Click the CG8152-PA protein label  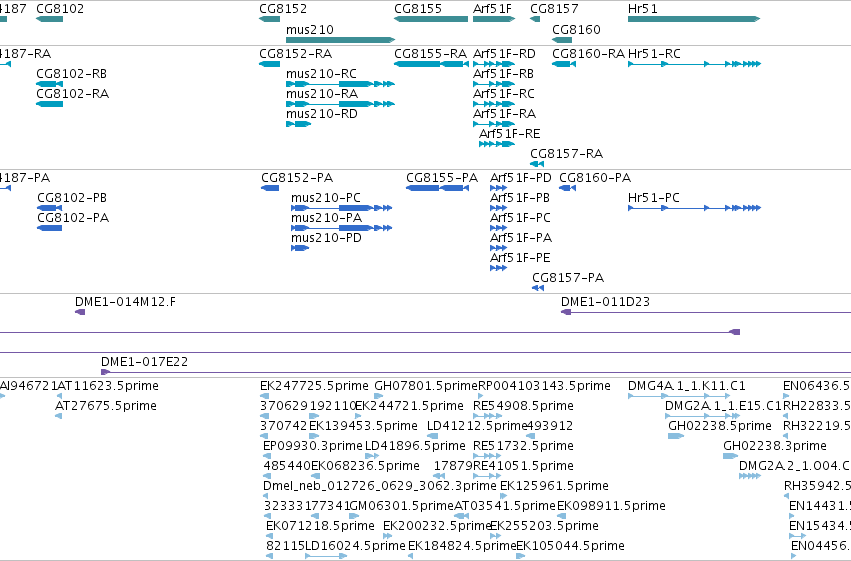point(297,178)
